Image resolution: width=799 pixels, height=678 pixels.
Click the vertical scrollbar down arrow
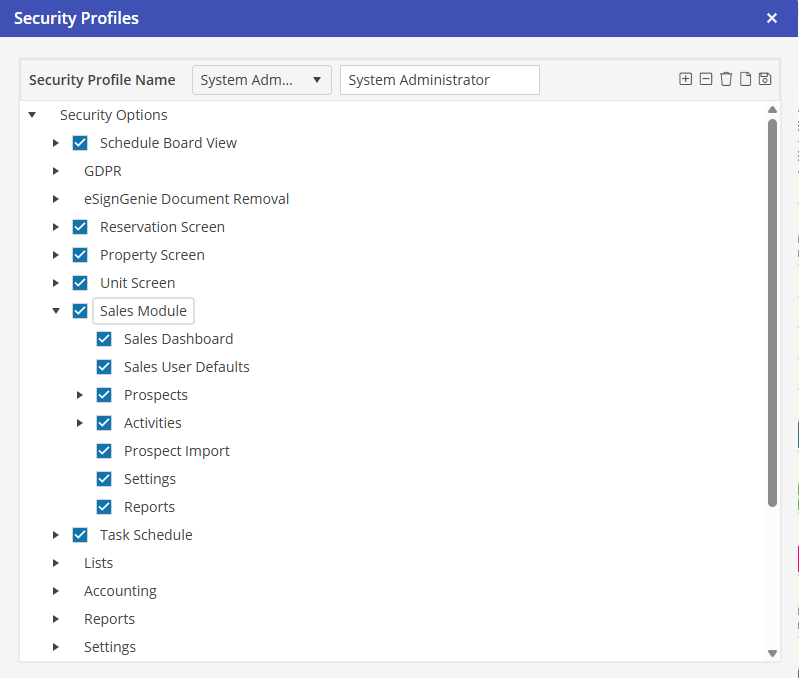pyautogui.click(x=772, y=653)
